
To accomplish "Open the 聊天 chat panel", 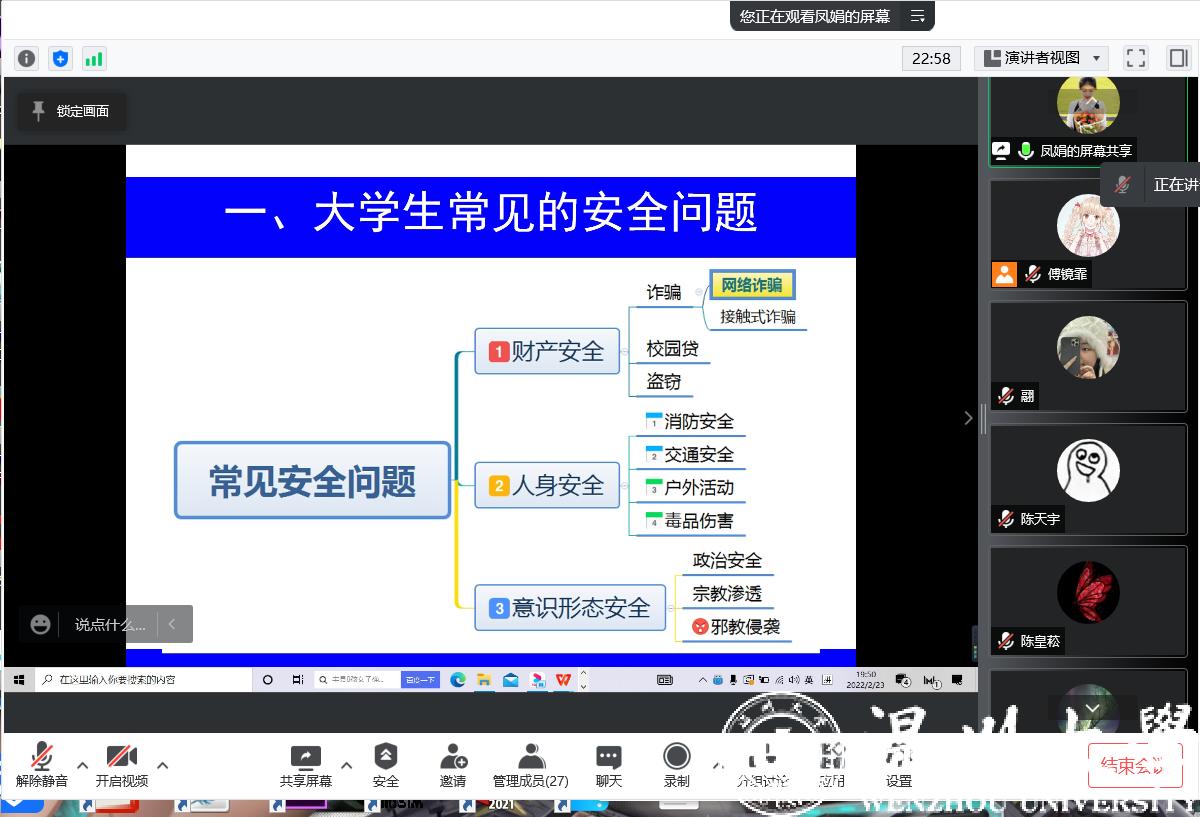I will tap(608, 765).
